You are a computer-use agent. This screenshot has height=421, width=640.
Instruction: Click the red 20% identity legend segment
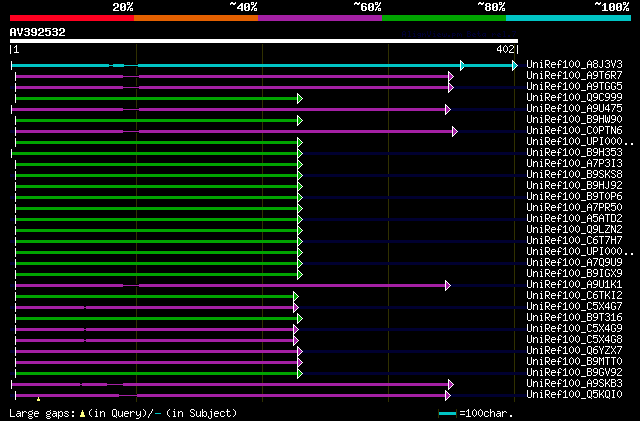(x=72, y=18)
